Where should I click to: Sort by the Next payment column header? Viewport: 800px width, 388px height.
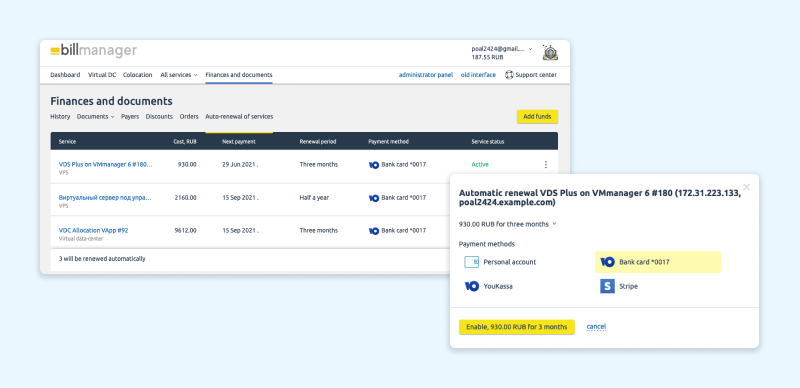(x=239, y=141)
